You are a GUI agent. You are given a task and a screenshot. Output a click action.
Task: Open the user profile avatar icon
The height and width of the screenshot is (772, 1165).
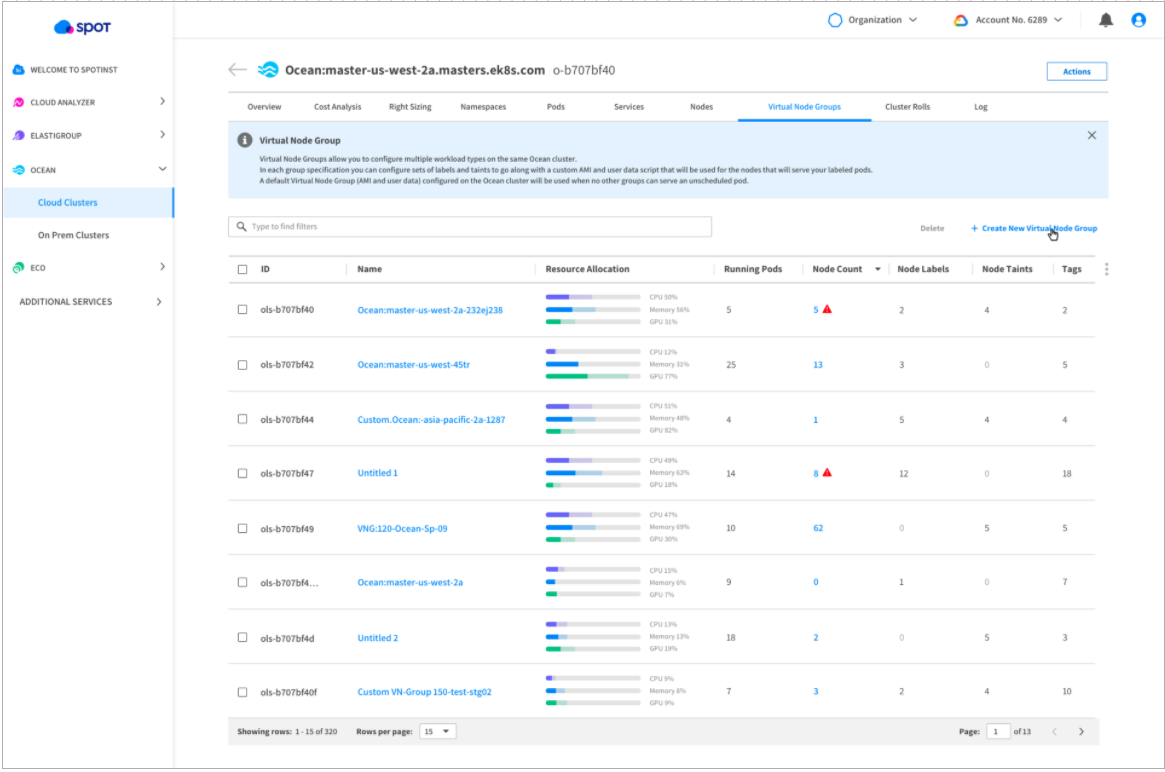click(x=1138, y=20)
